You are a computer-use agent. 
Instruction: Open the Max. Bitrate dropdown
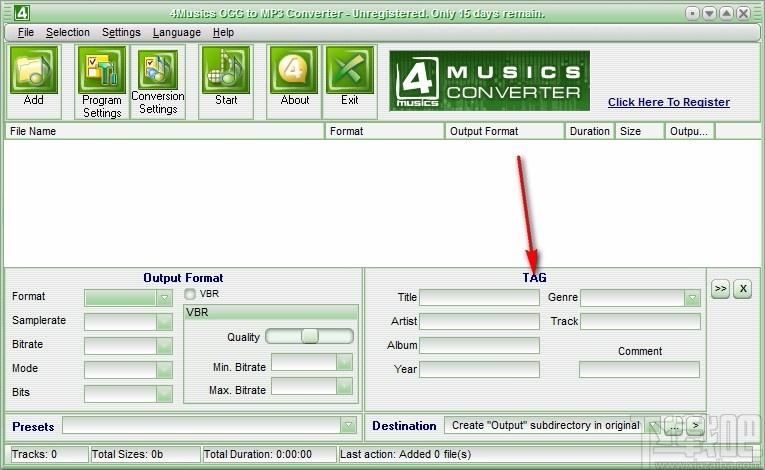(344, 386)
